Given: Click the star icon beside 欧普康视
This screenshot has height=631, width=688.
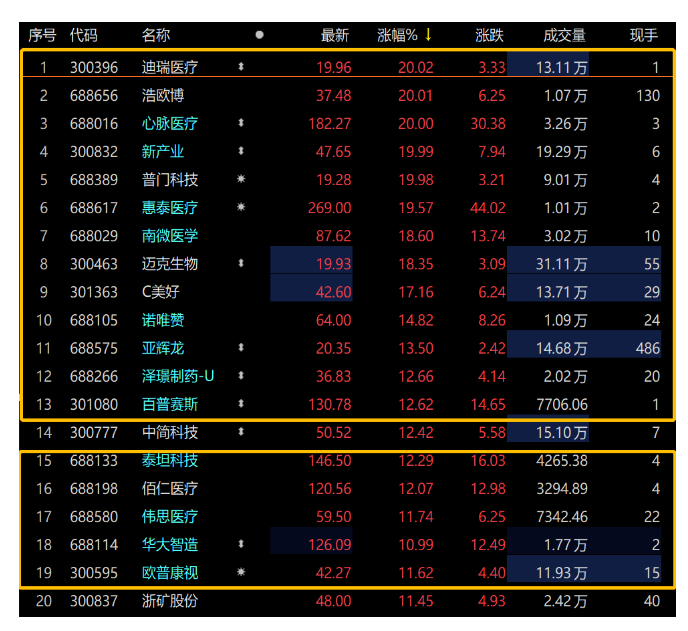Looking at the screenshot, I should 240,573.
